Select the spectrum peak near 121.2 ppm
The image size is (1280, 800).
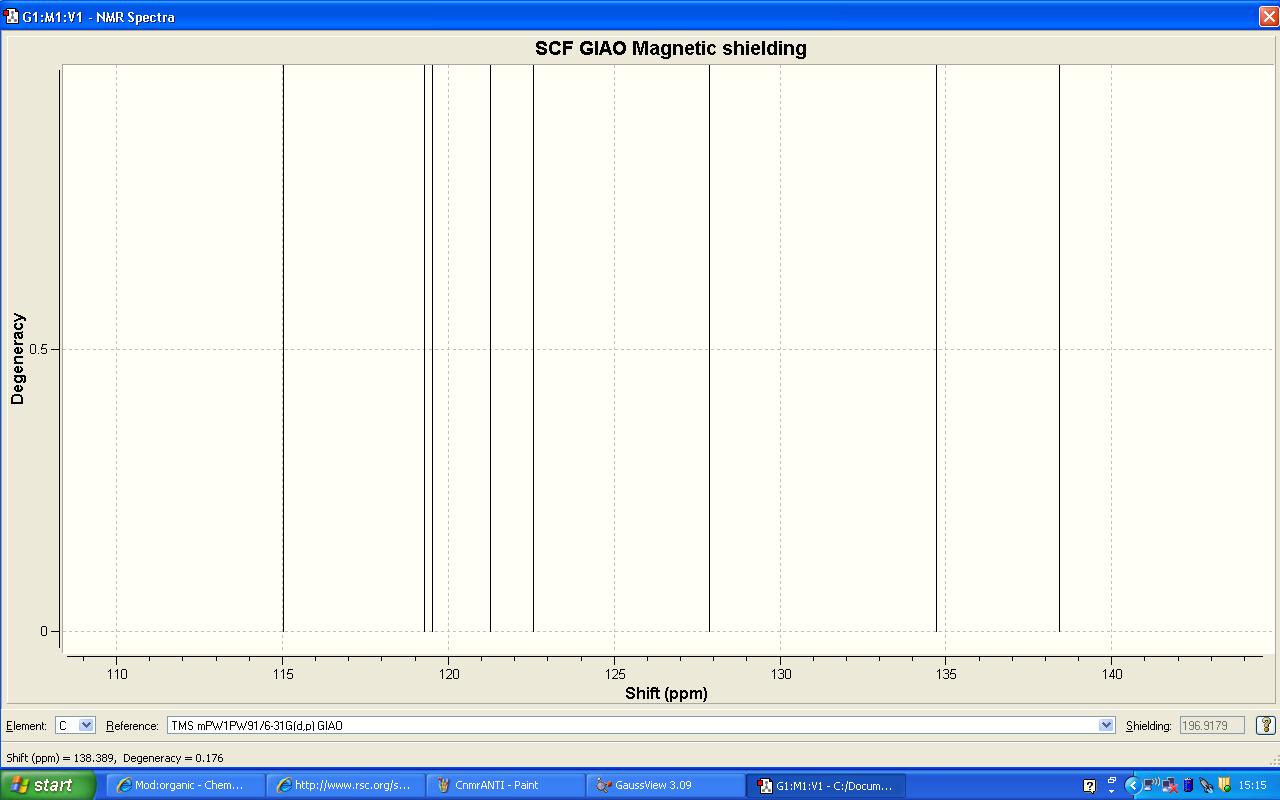[490, 348]
